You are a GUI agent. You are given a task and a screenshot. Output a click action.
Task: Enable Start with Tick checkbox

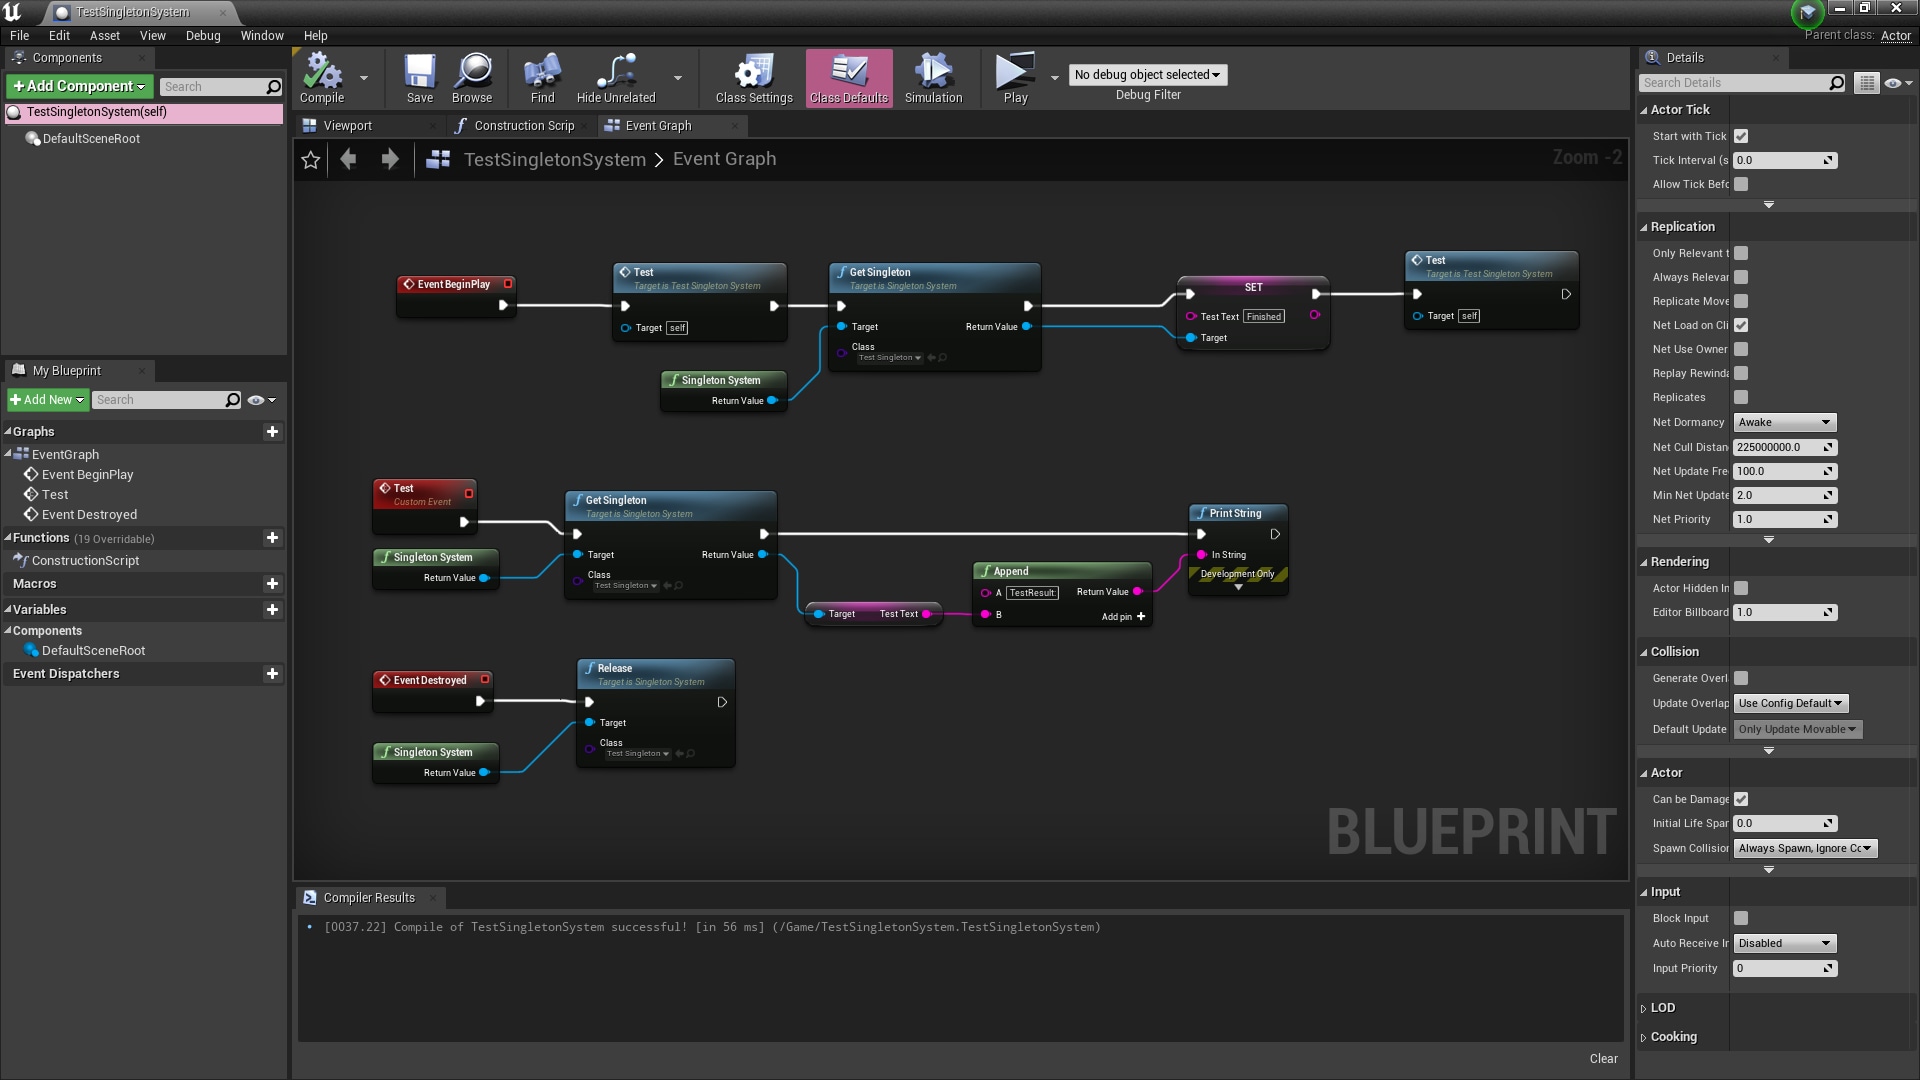tap(1741, 135)
